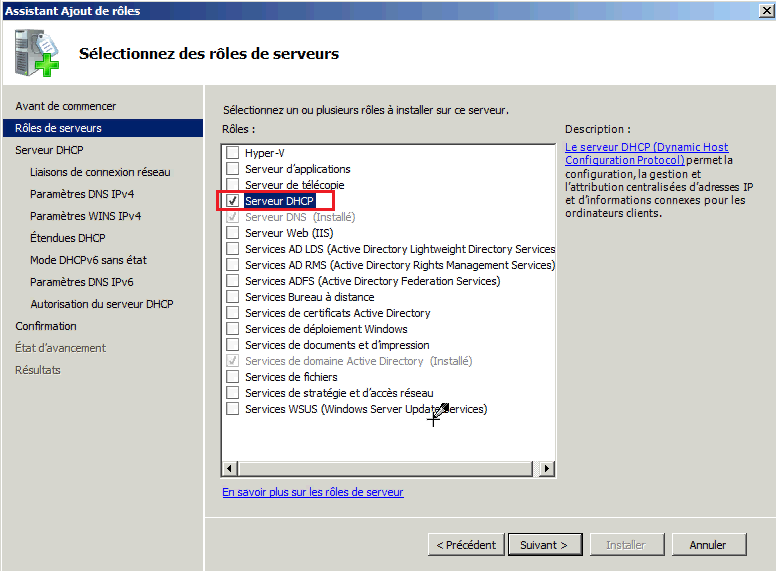Check the Serveur Web (IIS) checkbox

coord(232,233)
